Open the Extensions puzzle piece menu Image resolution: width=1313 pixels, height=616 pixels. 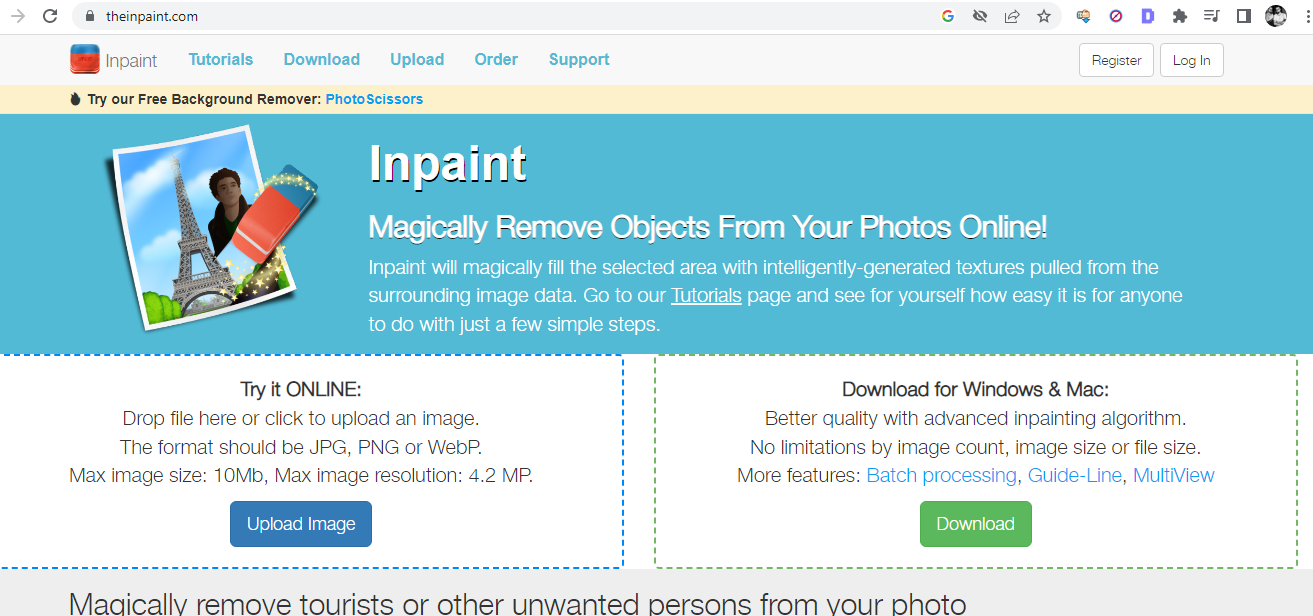point(1180,16)
